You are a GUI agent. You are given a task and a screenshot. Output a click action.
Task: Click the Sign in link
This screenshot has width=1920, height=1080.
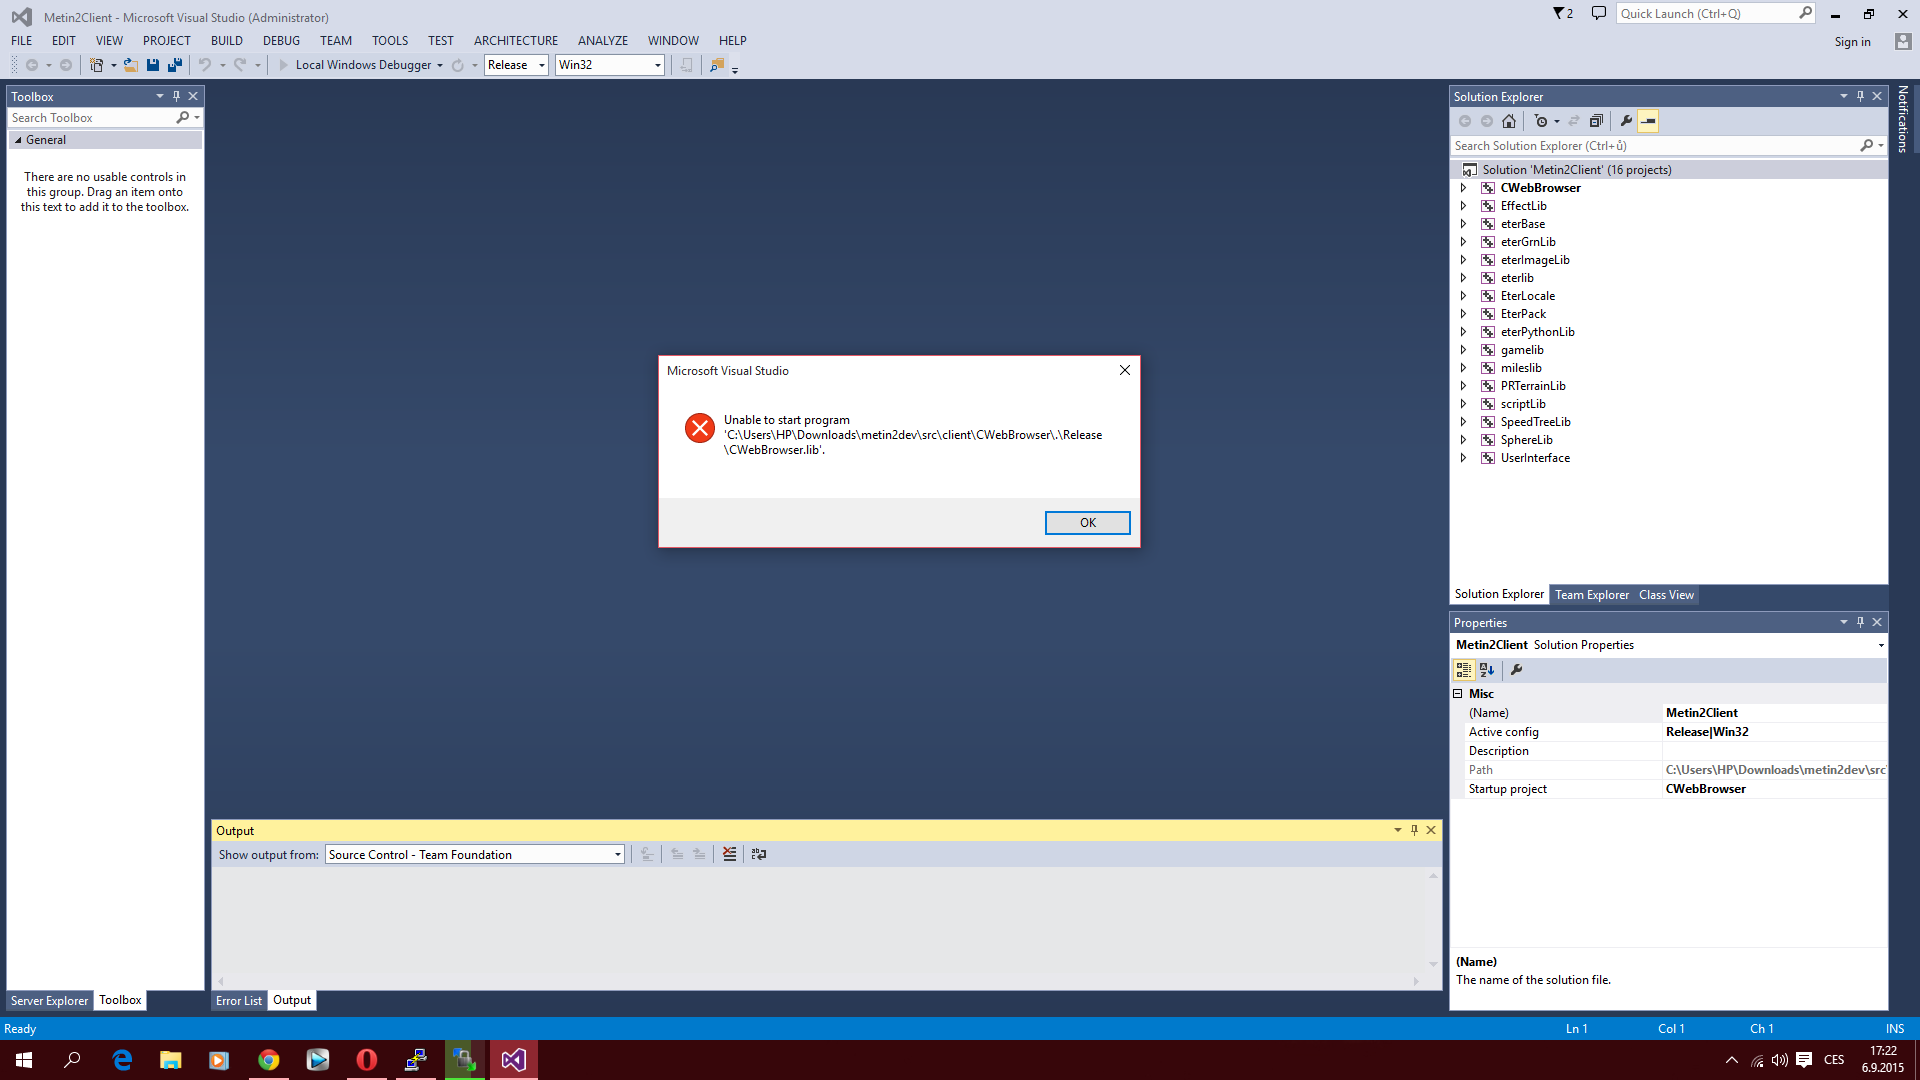pos(1852,42)
